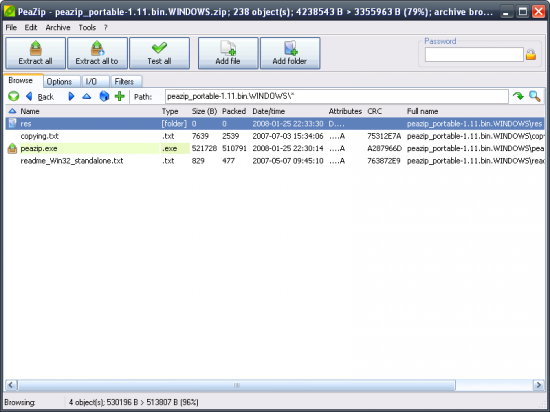Click the Add folder button
The image size is (550, 412).
click(x=290, y=53)
